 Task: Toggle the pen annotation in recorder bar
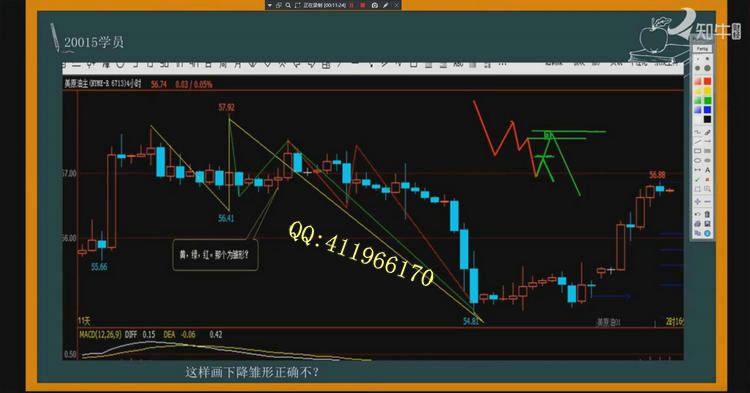[386, 5]
